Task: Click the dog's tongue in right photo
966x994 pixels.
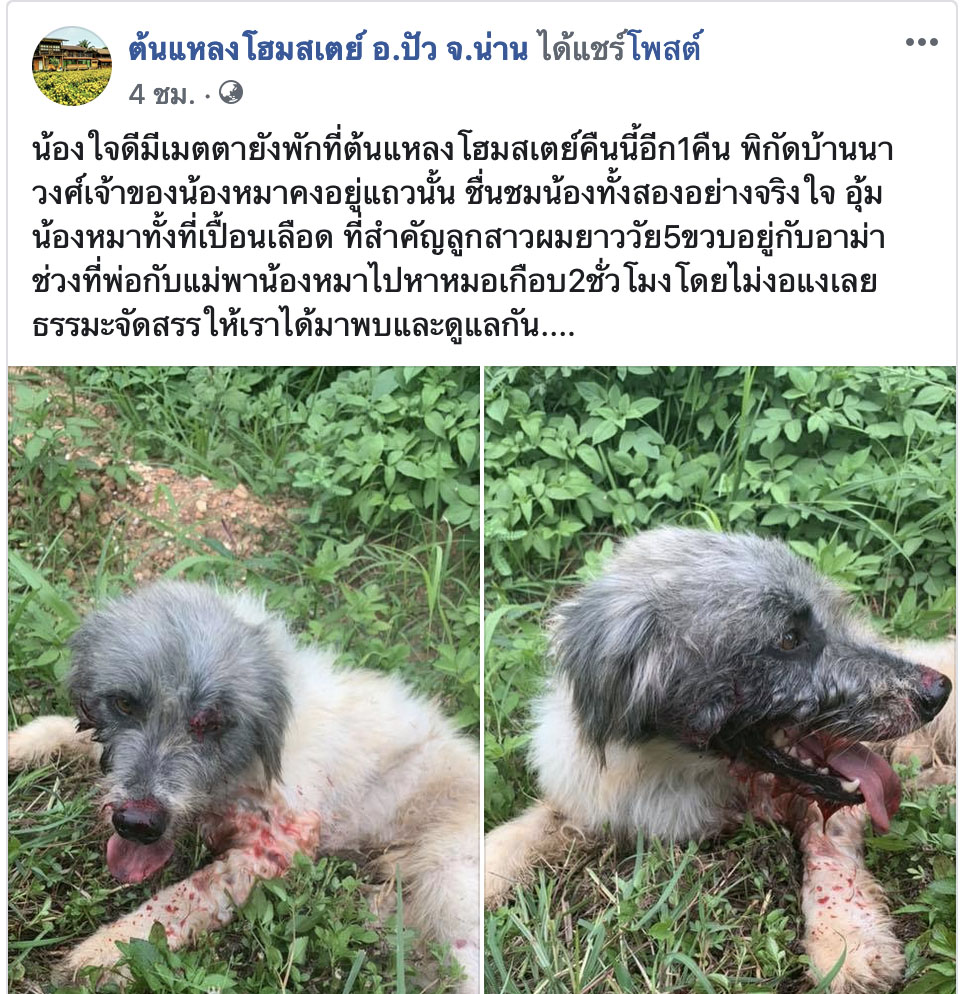Action: [x=868, y=781]
